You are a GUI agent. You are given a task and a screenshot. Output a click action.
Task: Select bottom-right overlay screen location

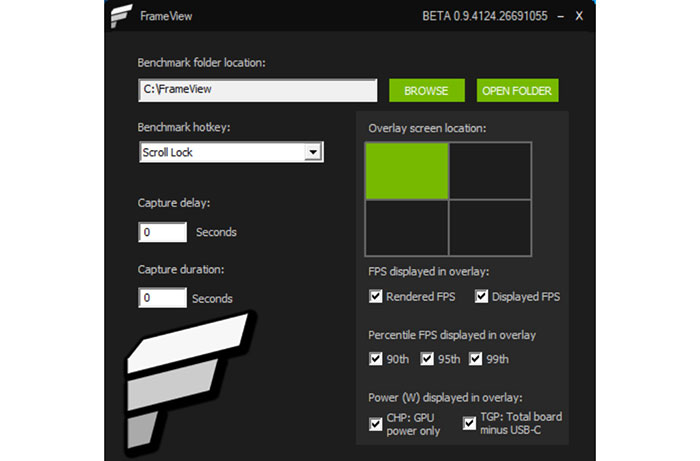coord(490,228)
